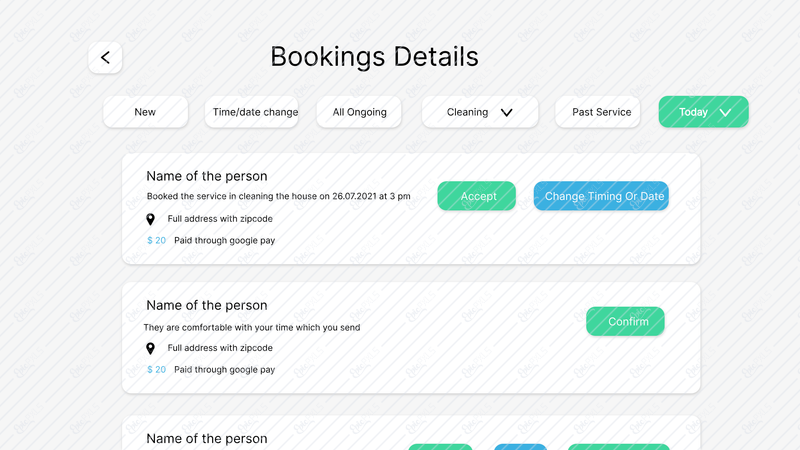The height and width of the screenshot is (450, 800).
Task: Click the $ 20 amount in second card
Action: (x=156, y=369)
